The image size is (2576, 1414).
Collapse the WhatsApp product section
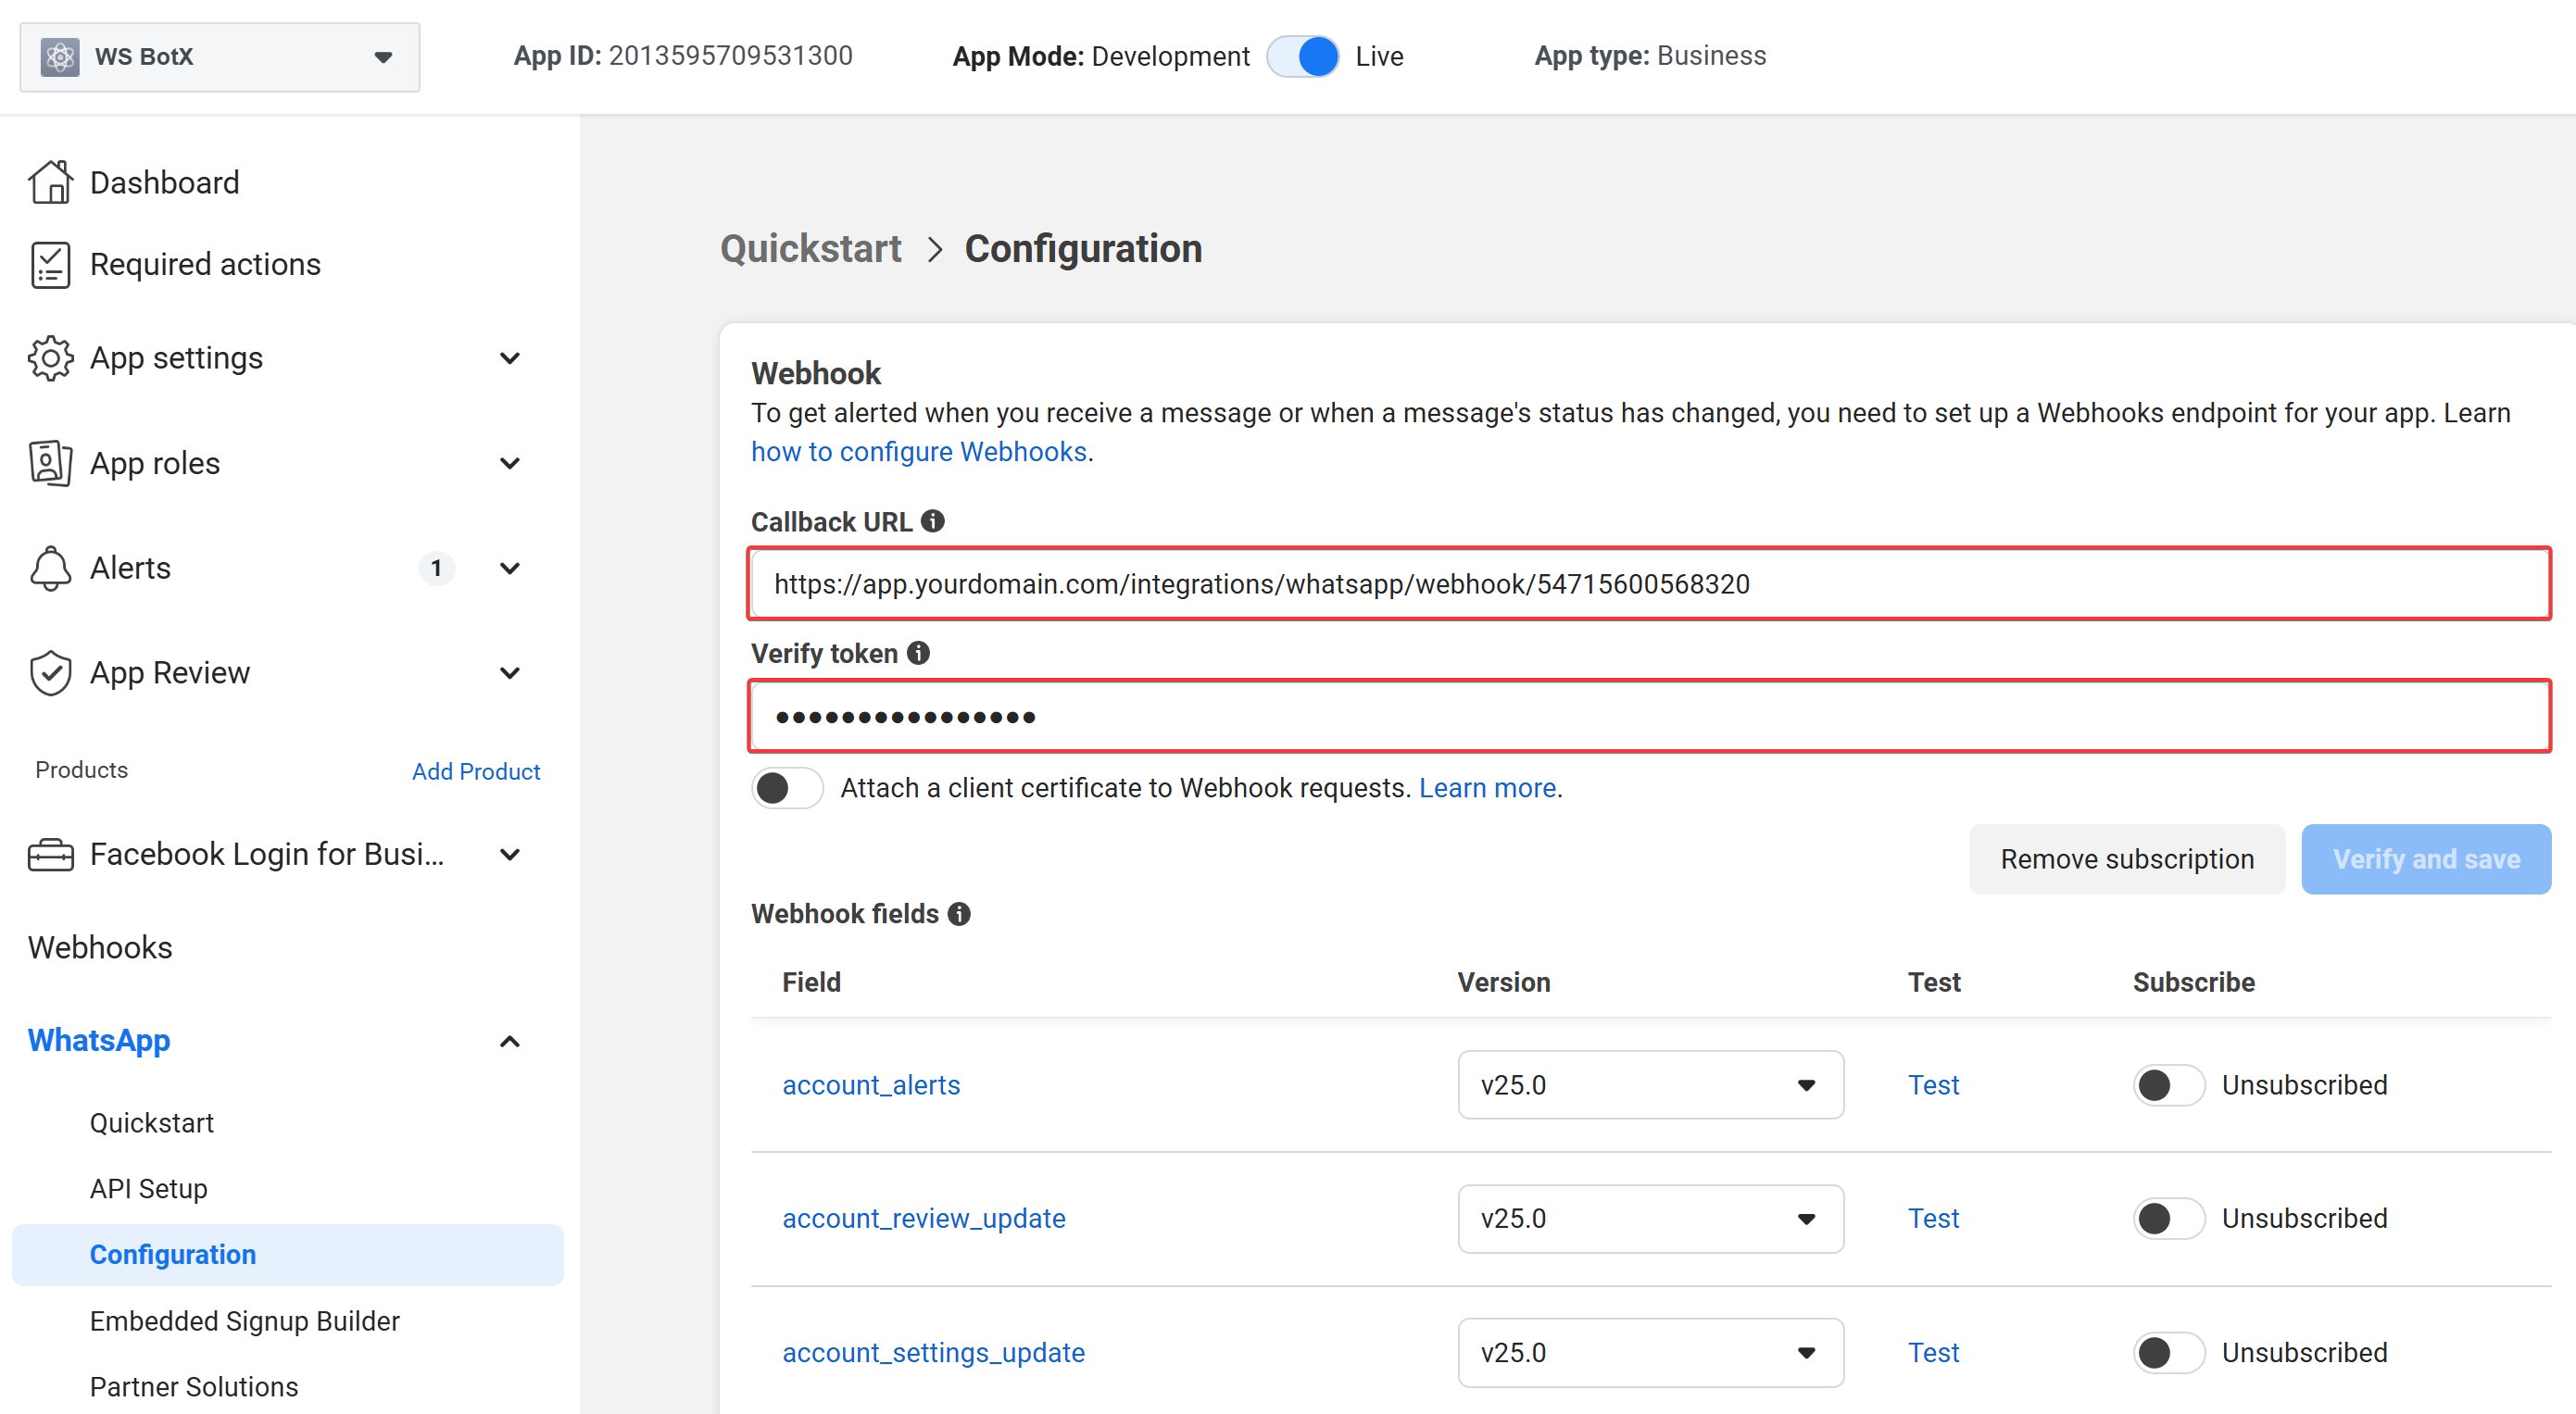(510, 1041)
